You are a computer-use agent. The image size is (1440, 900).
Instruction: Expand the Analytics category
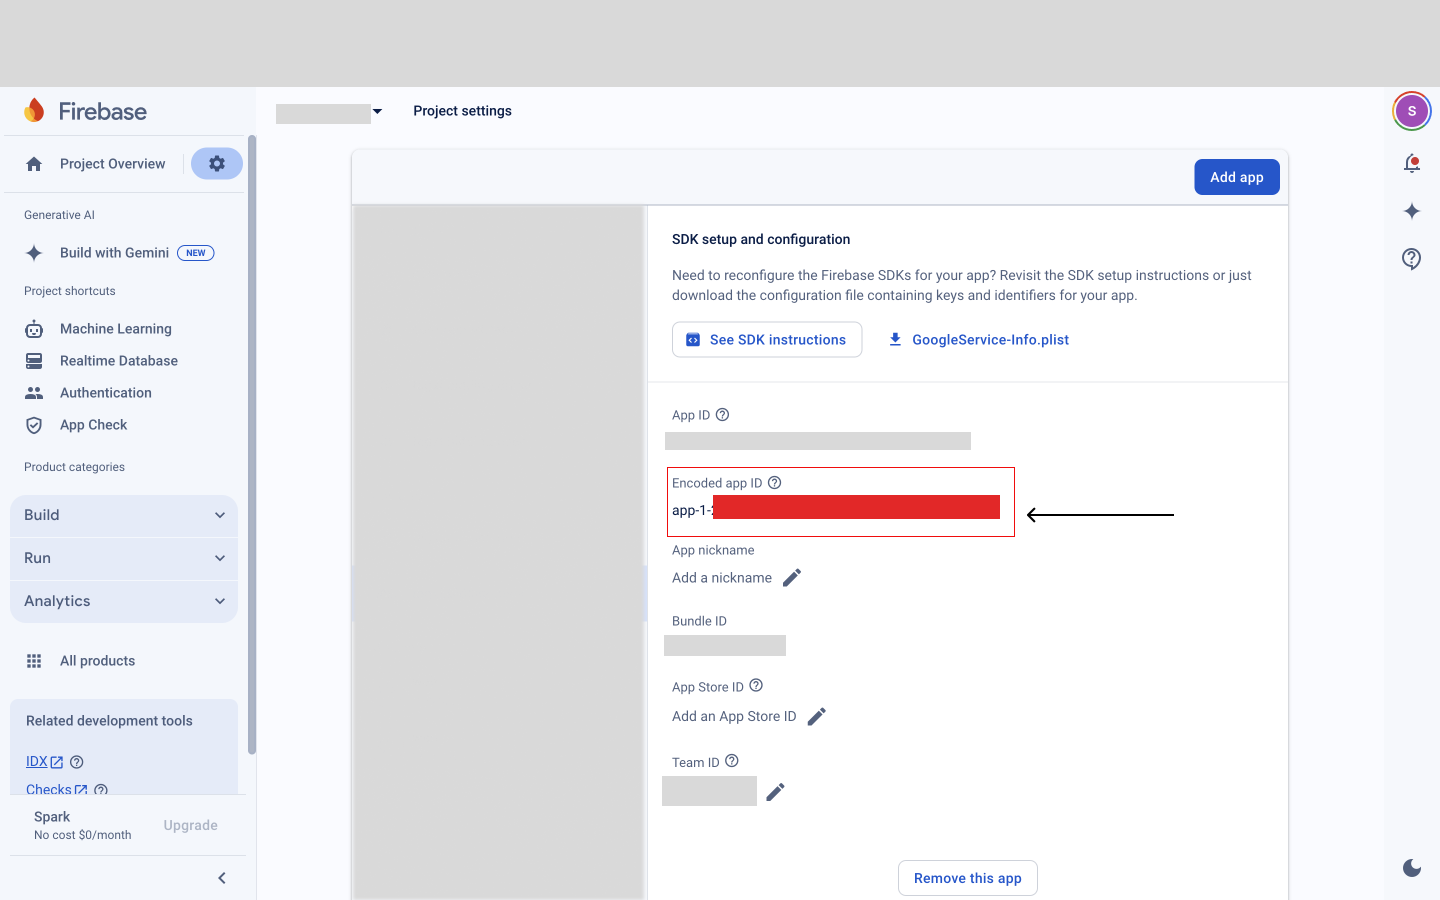[x=124, y=601]
